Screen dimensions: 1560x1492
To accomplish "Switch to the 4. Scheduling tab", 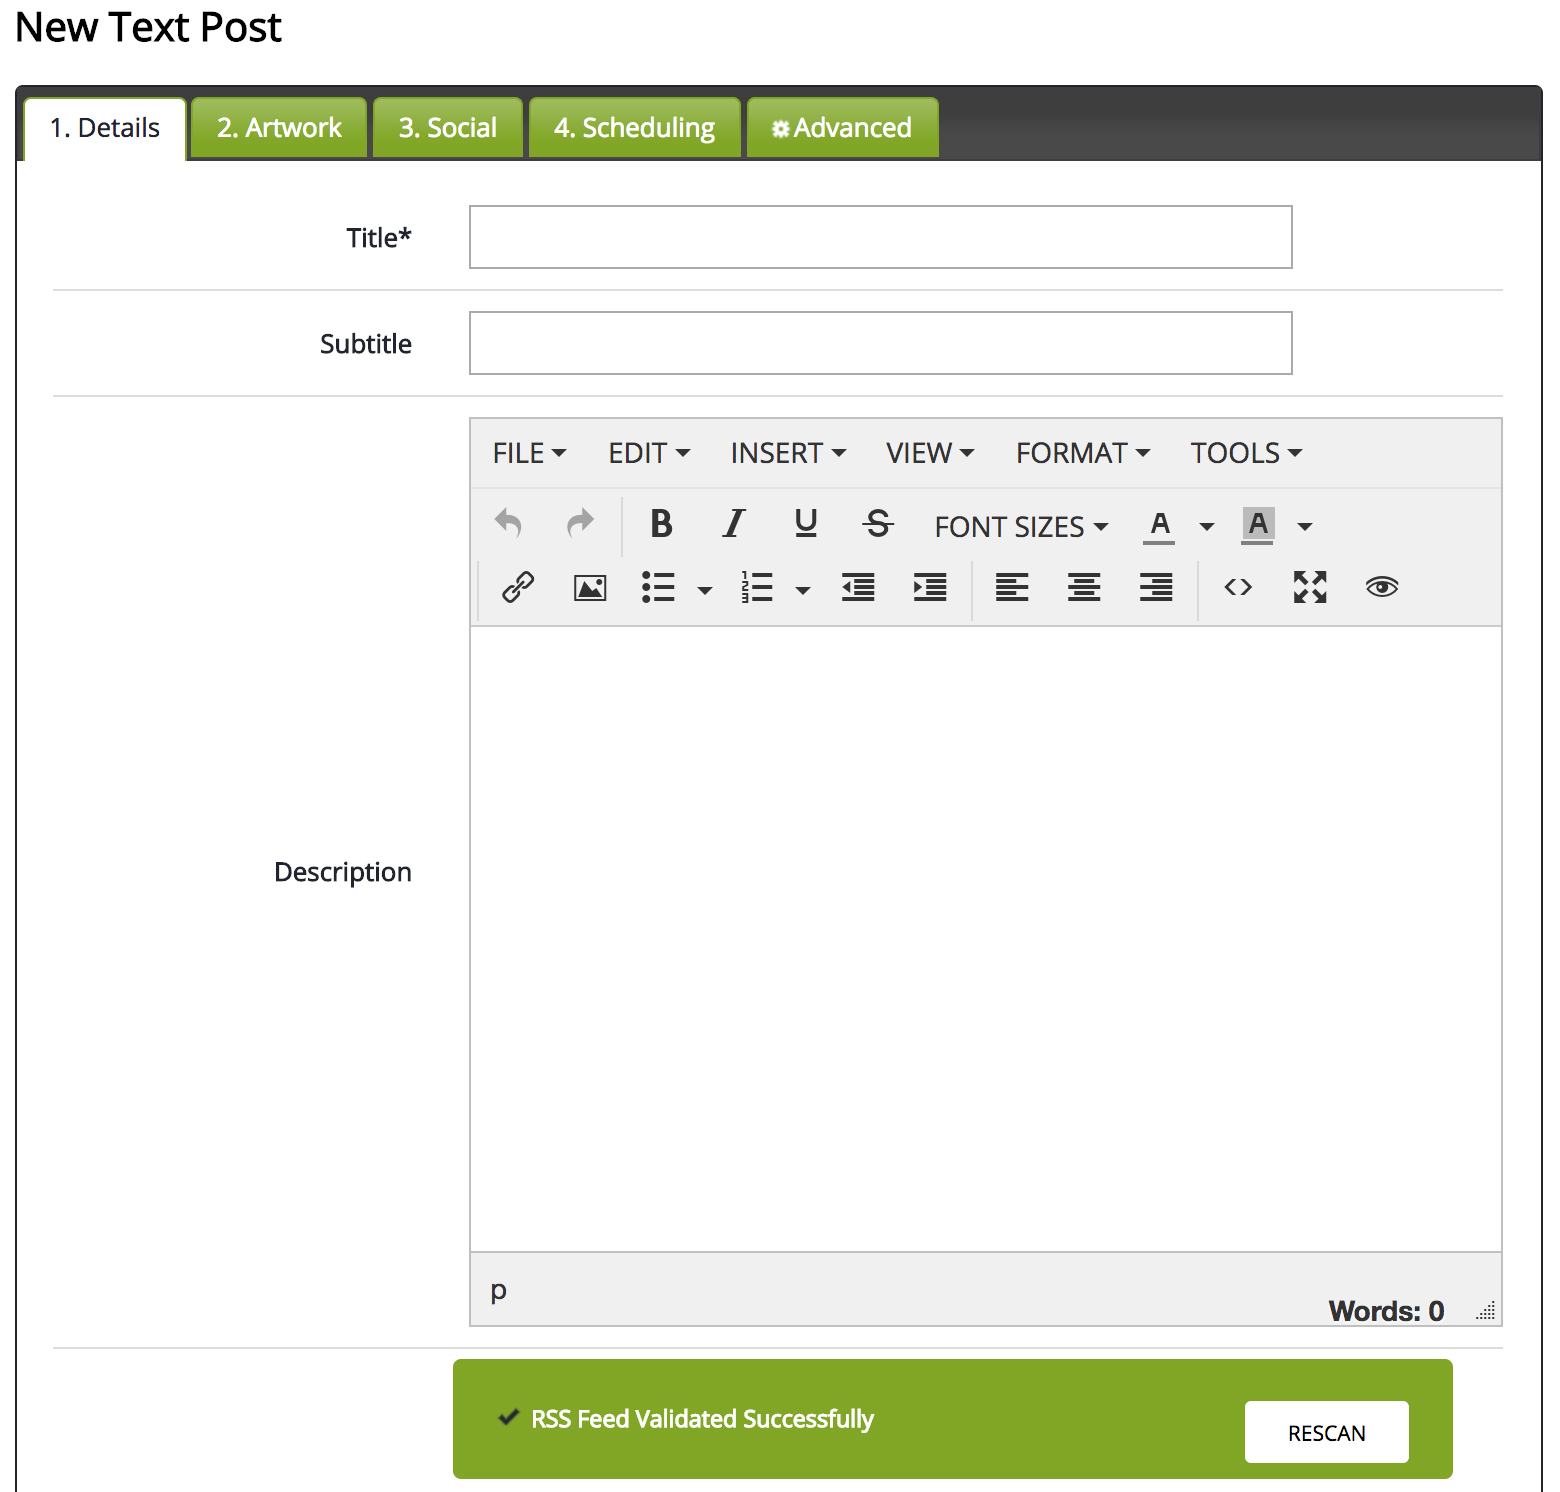I will (x=635, y=128).
